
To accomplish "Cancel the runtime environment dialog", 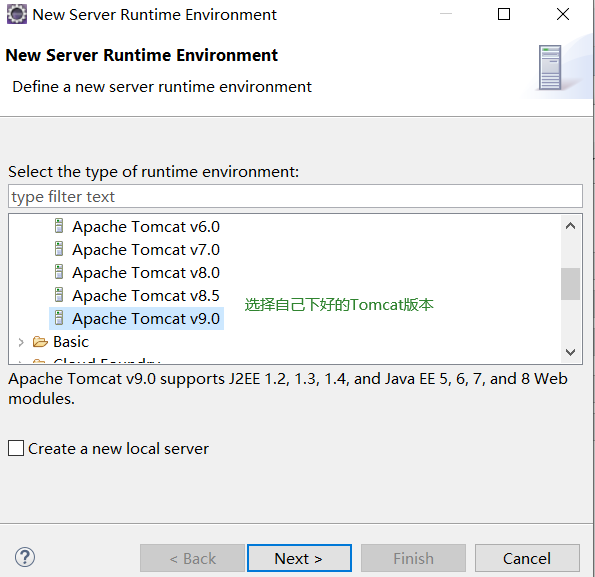I will (527, 558).
